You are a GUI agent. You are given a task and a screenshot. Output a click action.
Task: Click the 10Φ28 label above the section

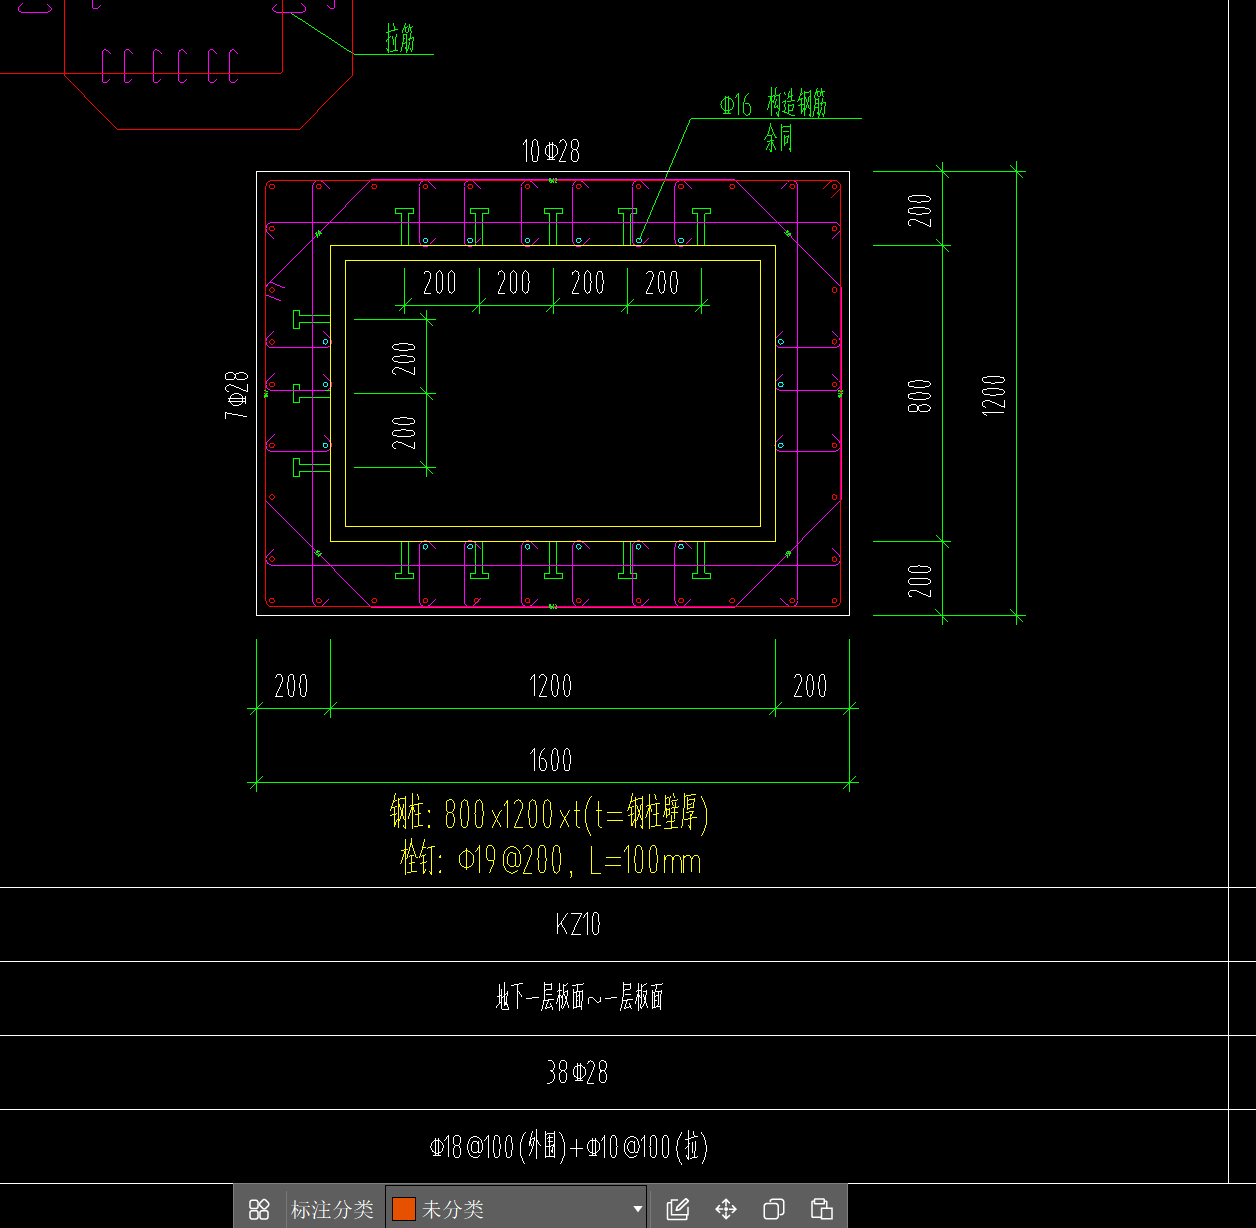click(550, 151)
